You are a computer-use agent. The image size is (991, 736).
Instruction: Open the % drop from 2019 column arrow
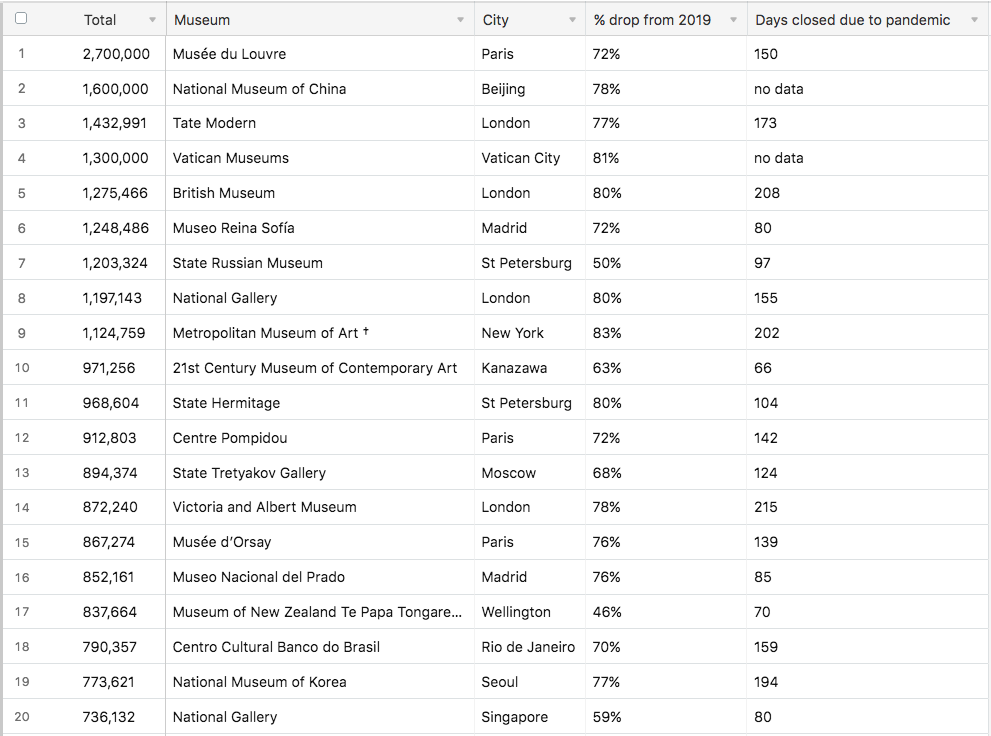point(733,20)
